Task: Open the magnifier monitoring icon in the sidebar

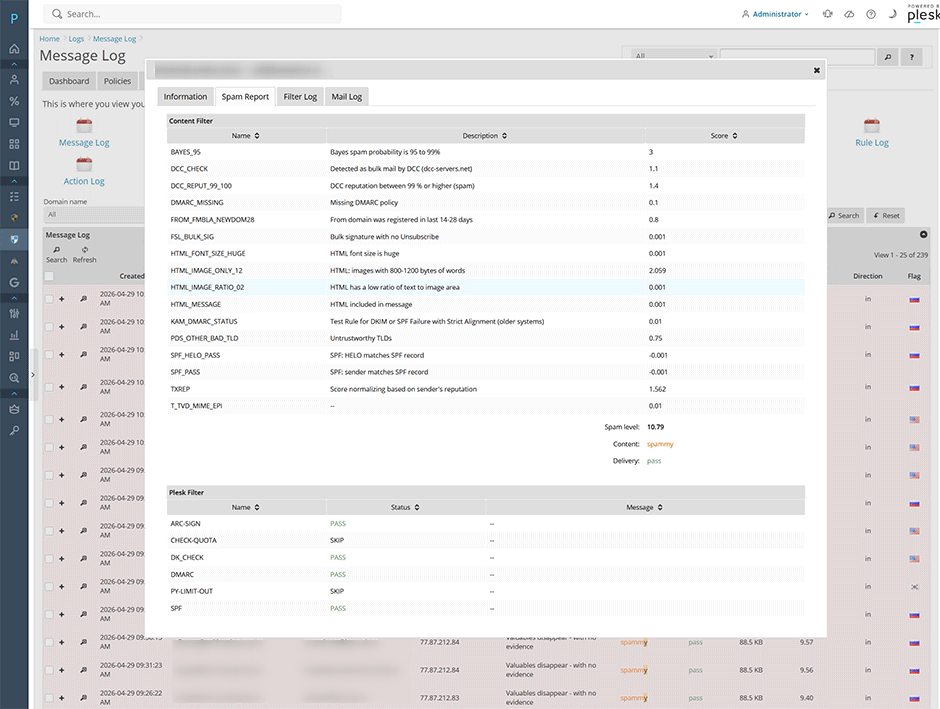Action: 14,378
